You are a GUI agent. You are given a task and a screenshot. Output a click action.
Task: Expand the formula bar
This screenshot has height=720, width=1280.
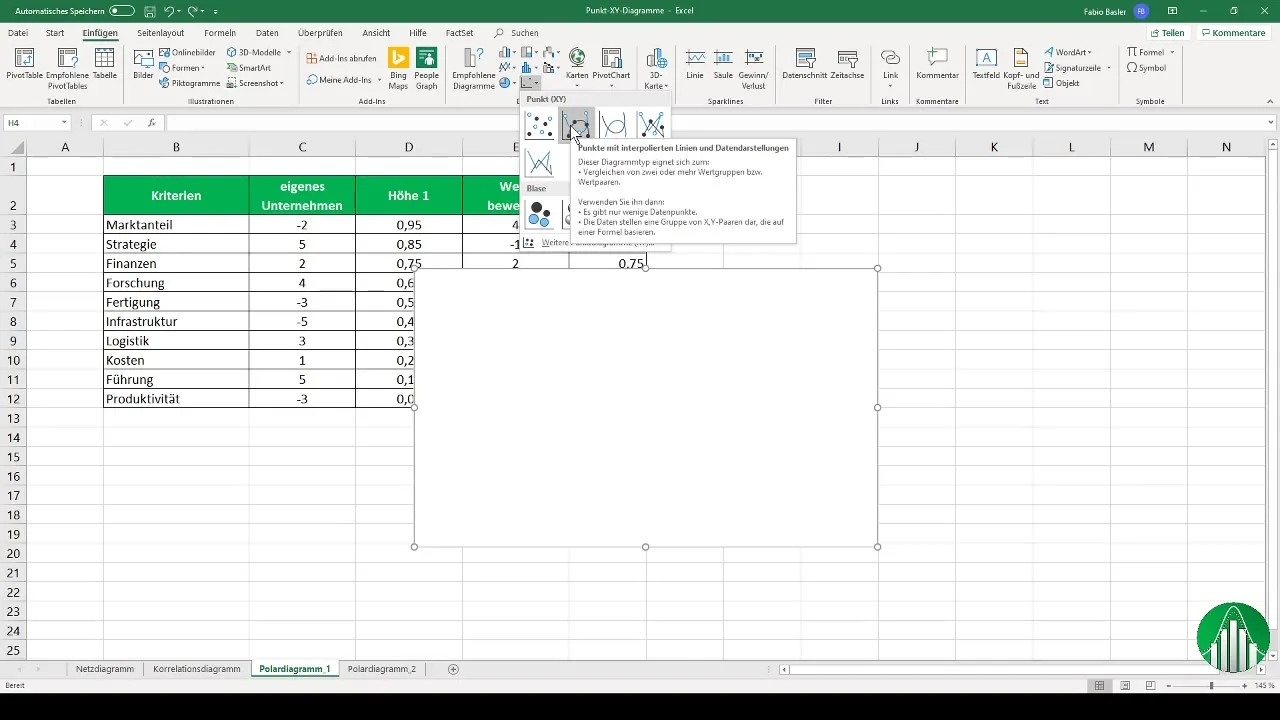click(1271, 123)
